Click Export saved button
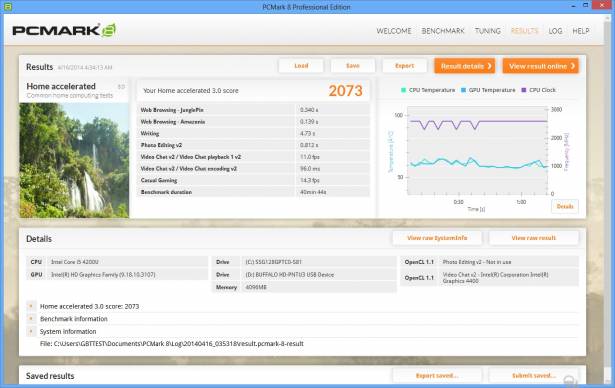Viewport: 615px width, 388px height. click(437, 375)
